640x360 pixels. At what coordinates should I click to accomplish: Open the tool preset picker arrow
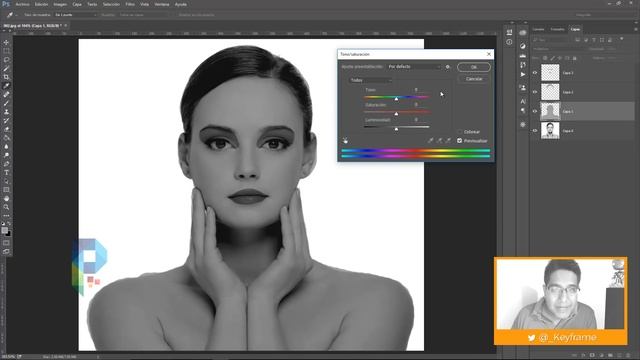pos(15,15)
